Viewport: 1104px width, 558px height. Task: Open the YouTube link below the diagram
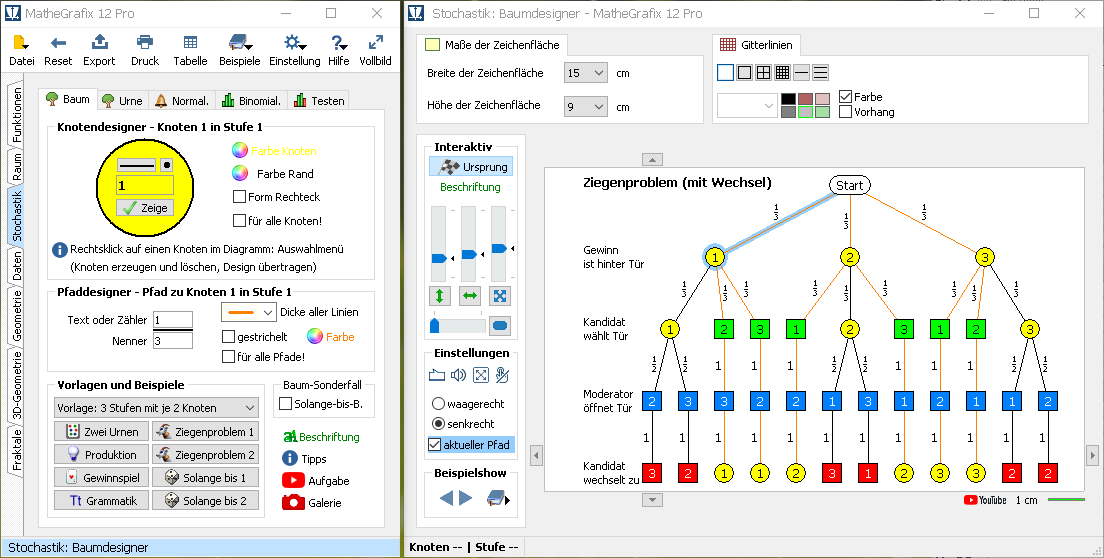point(985,500)
